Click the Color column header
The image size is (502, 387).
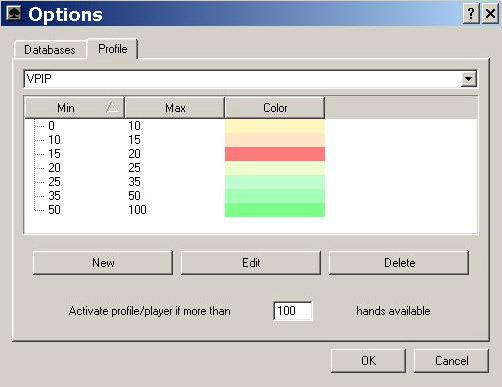(x=275, y=108)
